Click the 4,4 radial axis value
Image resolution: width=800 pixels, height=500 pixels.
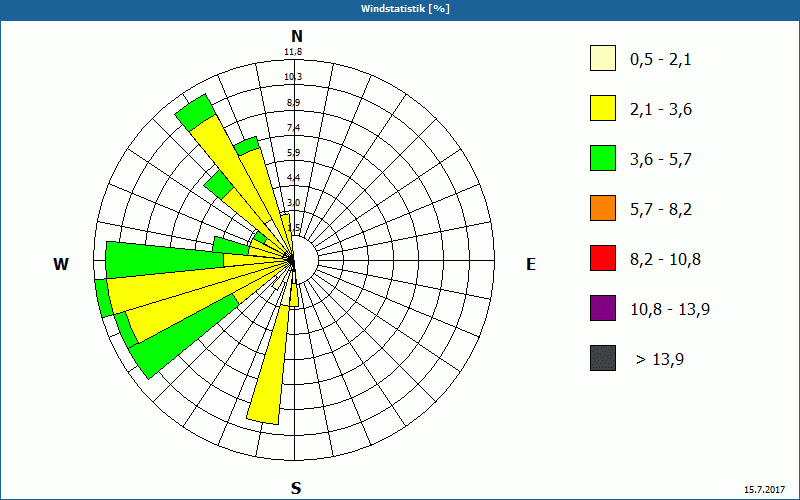click(x=293, y=178)
